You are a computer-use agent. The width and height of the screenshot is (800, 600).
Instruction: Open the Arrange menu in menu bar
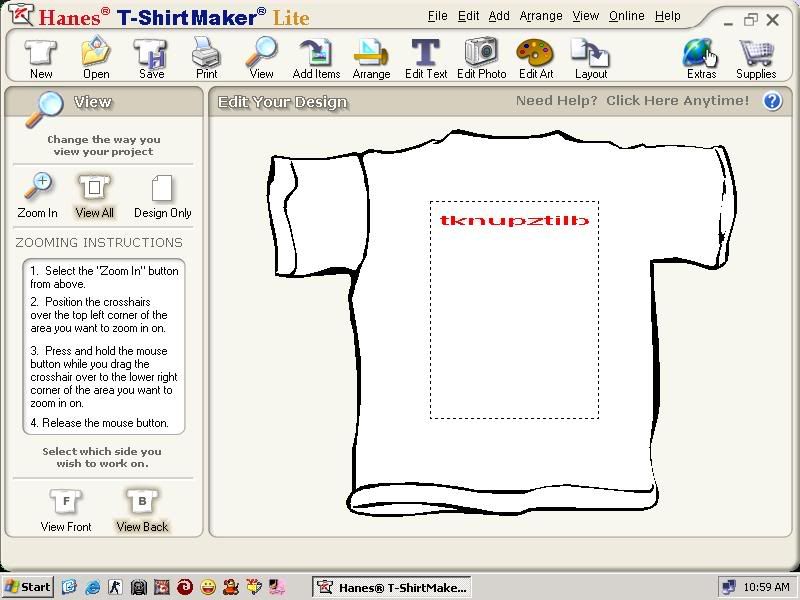point(542,16)
